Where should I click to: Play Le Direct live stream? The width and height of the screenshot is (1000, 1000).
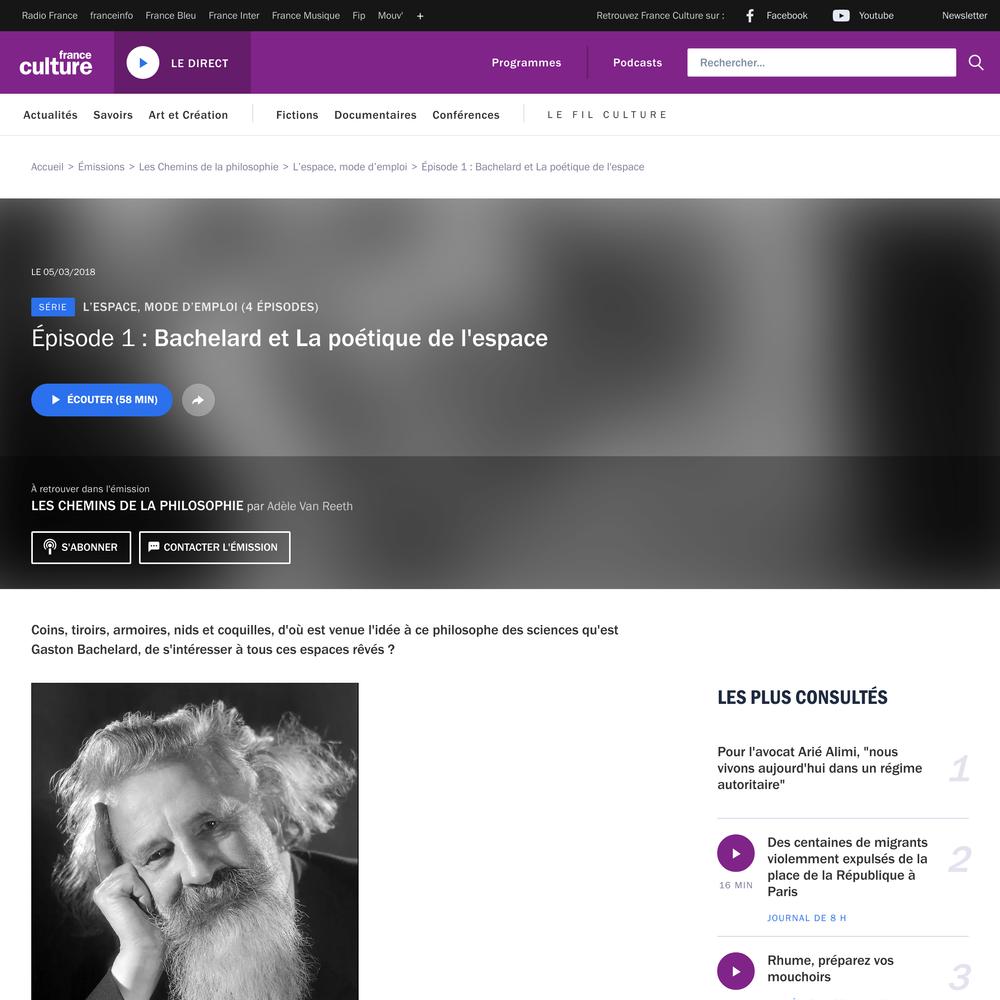tap(143, 62)
